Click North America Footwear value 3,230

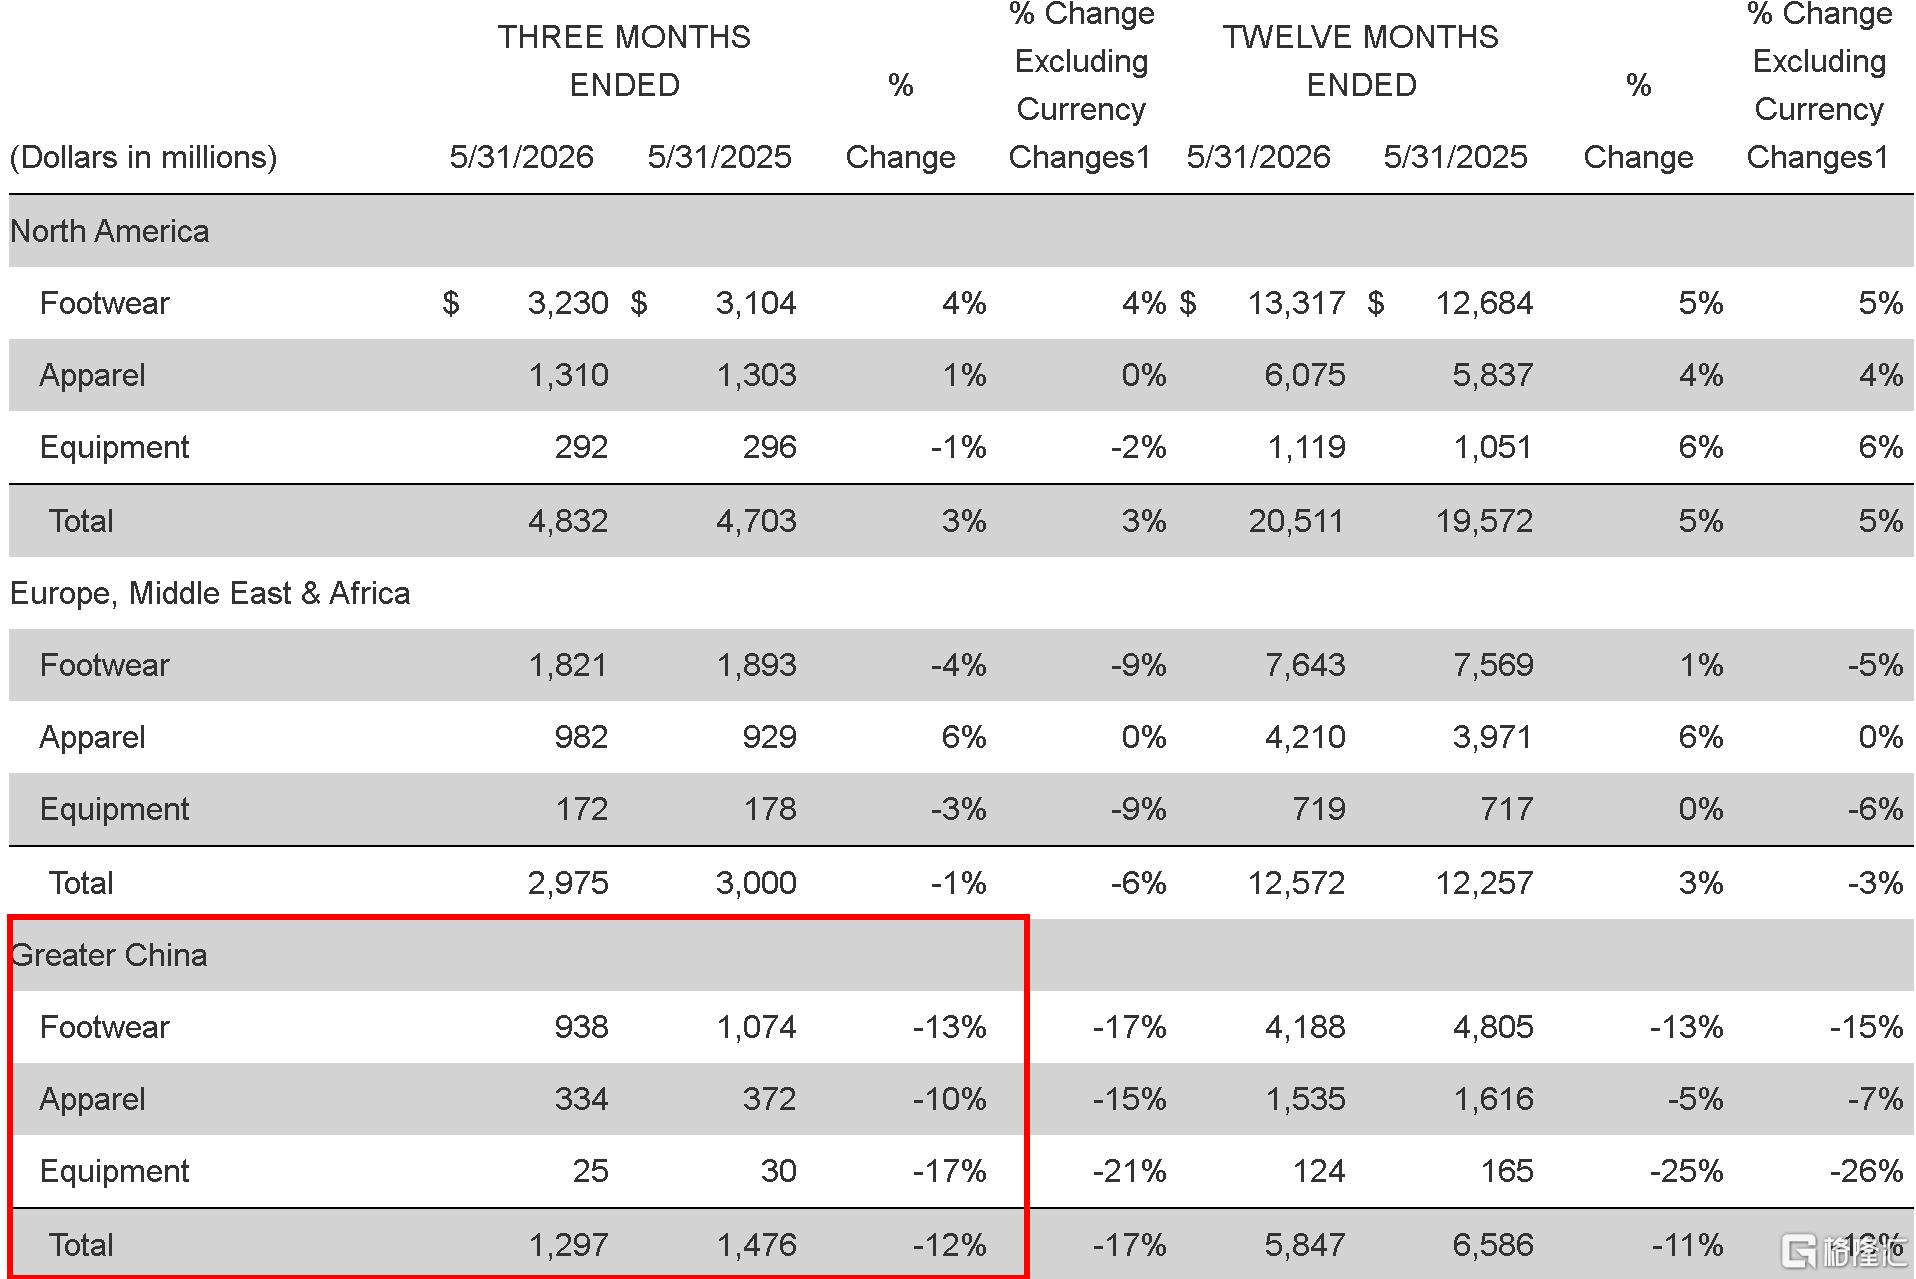point(568,303)
